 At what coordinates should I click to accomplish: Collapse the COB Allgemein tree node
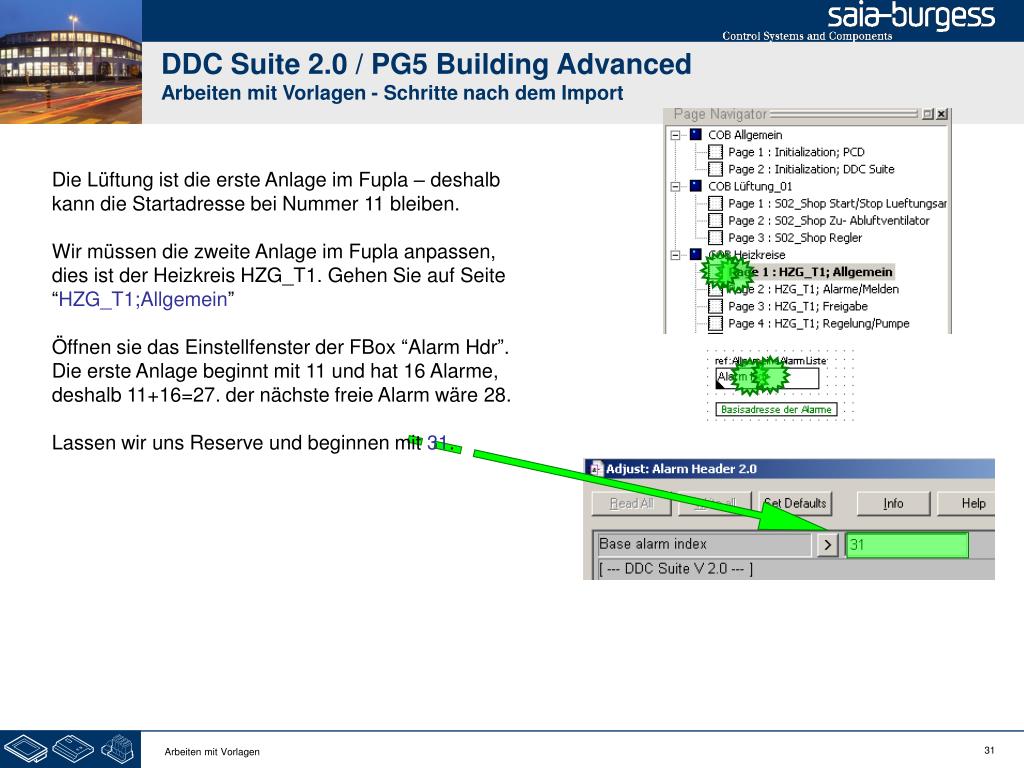point(675,135)
